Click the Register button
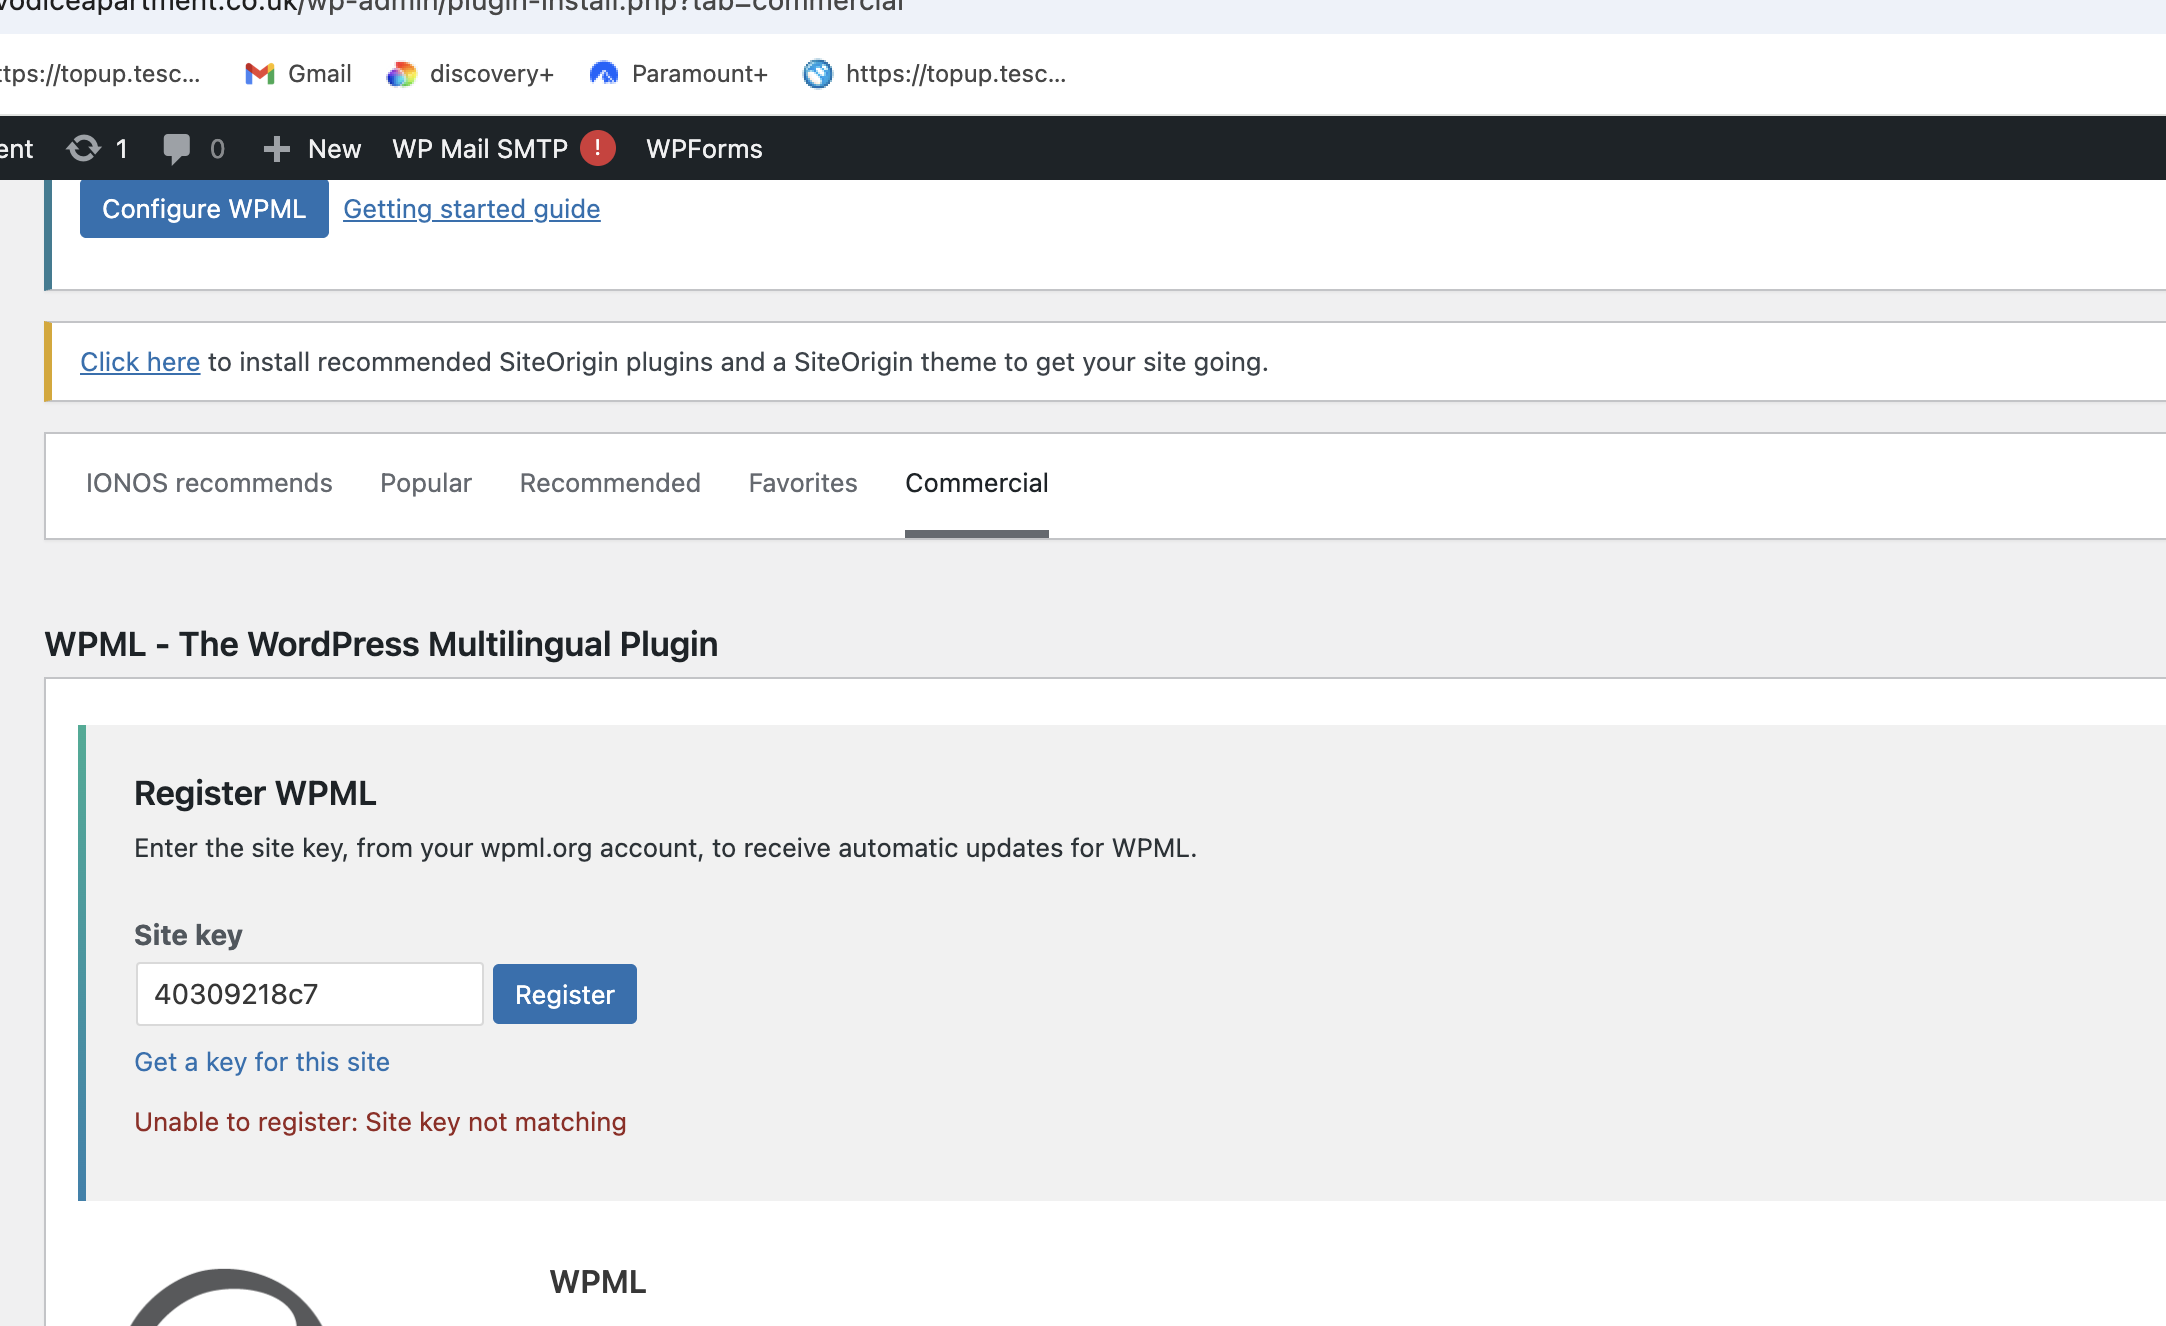Viewport: 2166px width, 1326px height. [x=565, y=994]
